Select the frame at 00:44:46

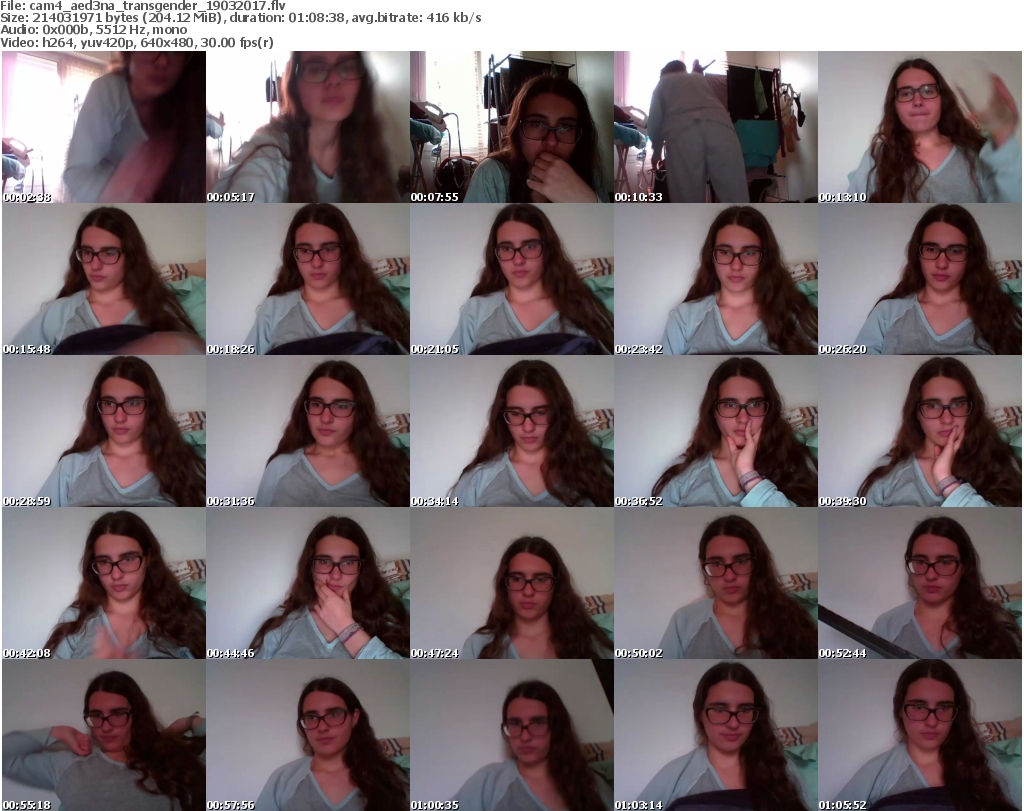tap(308, 583)
